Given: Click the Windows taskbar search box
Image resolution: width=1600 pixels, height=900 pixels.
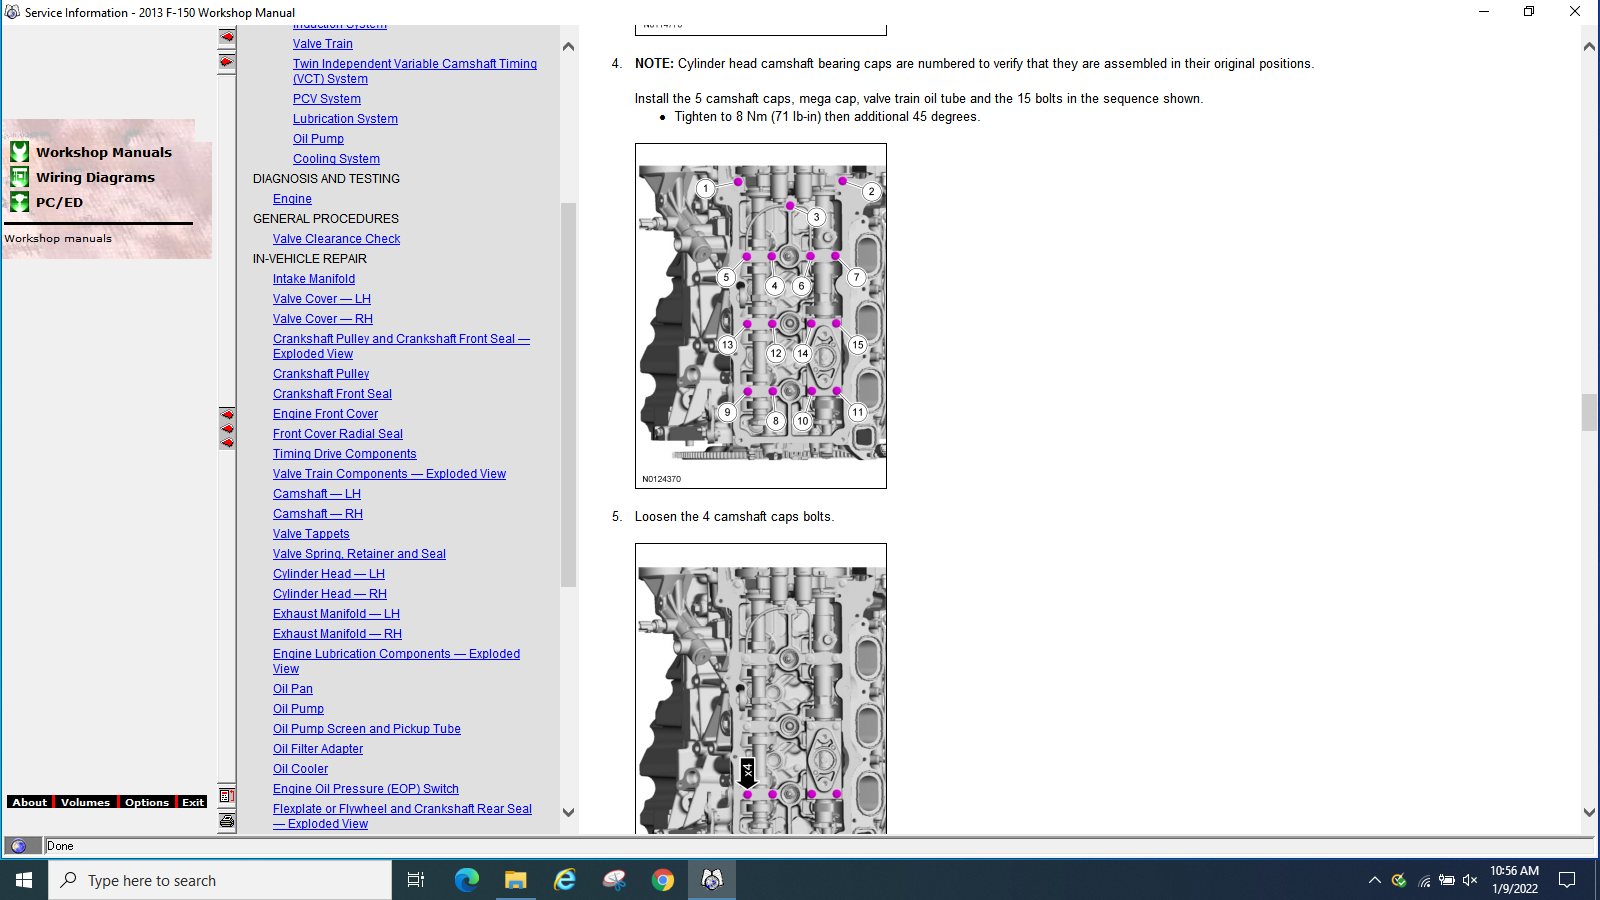Looking at the screenshot, I should pyautogui.click(x=220, y=880).
